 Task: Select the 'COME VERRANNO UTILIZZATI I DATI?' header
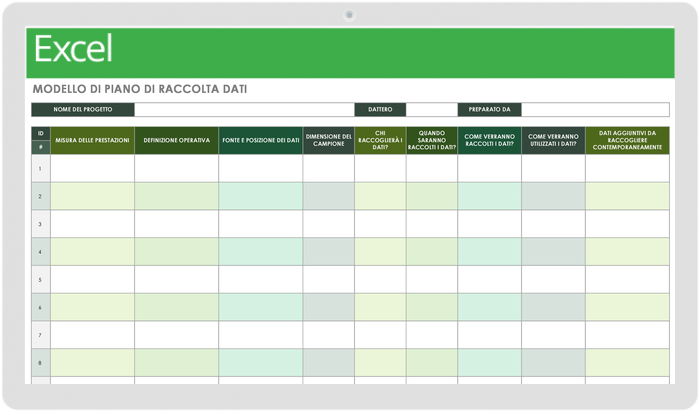click(x=553, y=140)
